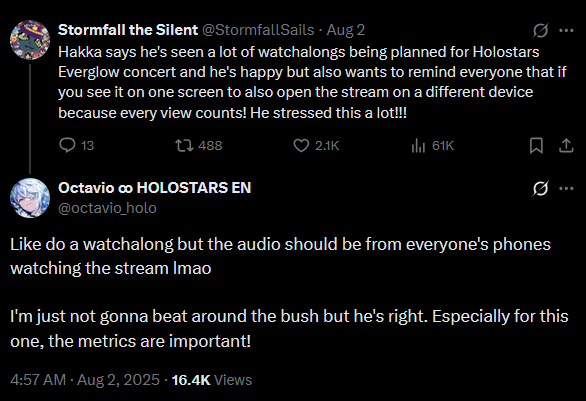Bookmark Stormfall the Silent's tweet

coord(536,145)
